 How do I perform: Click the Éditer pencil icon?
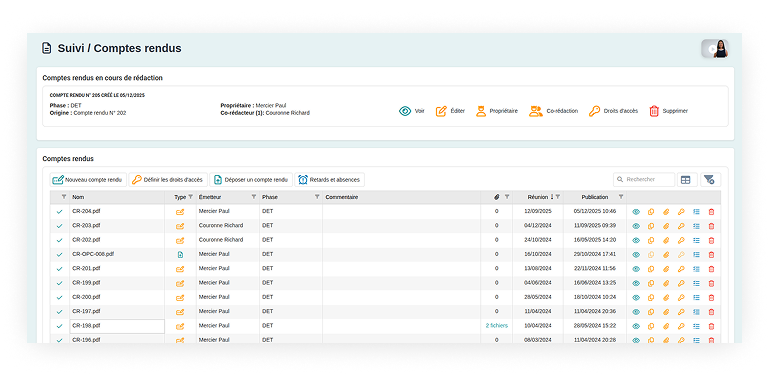click(441, 111)
